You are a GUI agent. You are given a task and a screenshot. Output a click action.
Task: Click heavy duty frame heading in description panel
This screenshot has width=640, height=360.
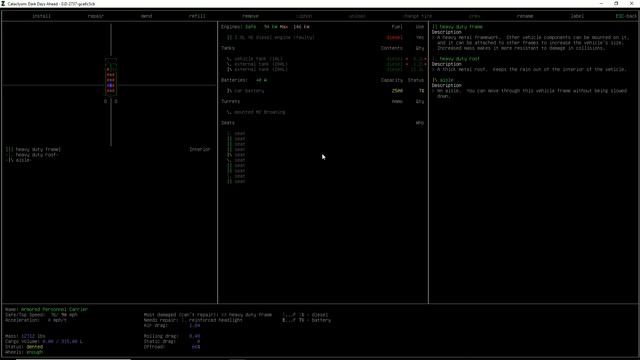pos(458,27)
